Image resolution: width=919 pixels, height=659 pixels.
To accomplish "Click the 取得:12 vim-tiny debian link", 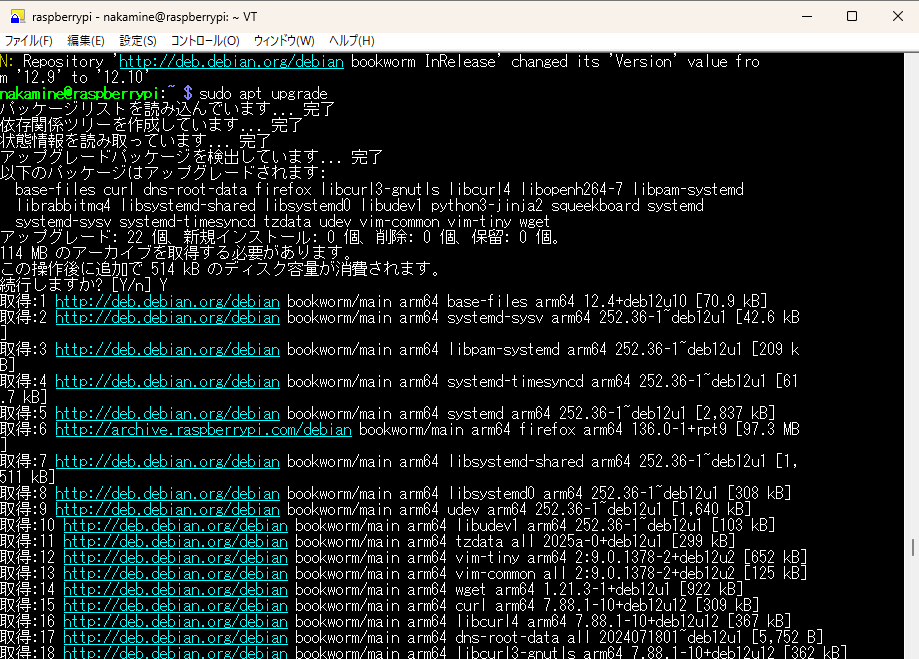I will click(x=175, y=558).
